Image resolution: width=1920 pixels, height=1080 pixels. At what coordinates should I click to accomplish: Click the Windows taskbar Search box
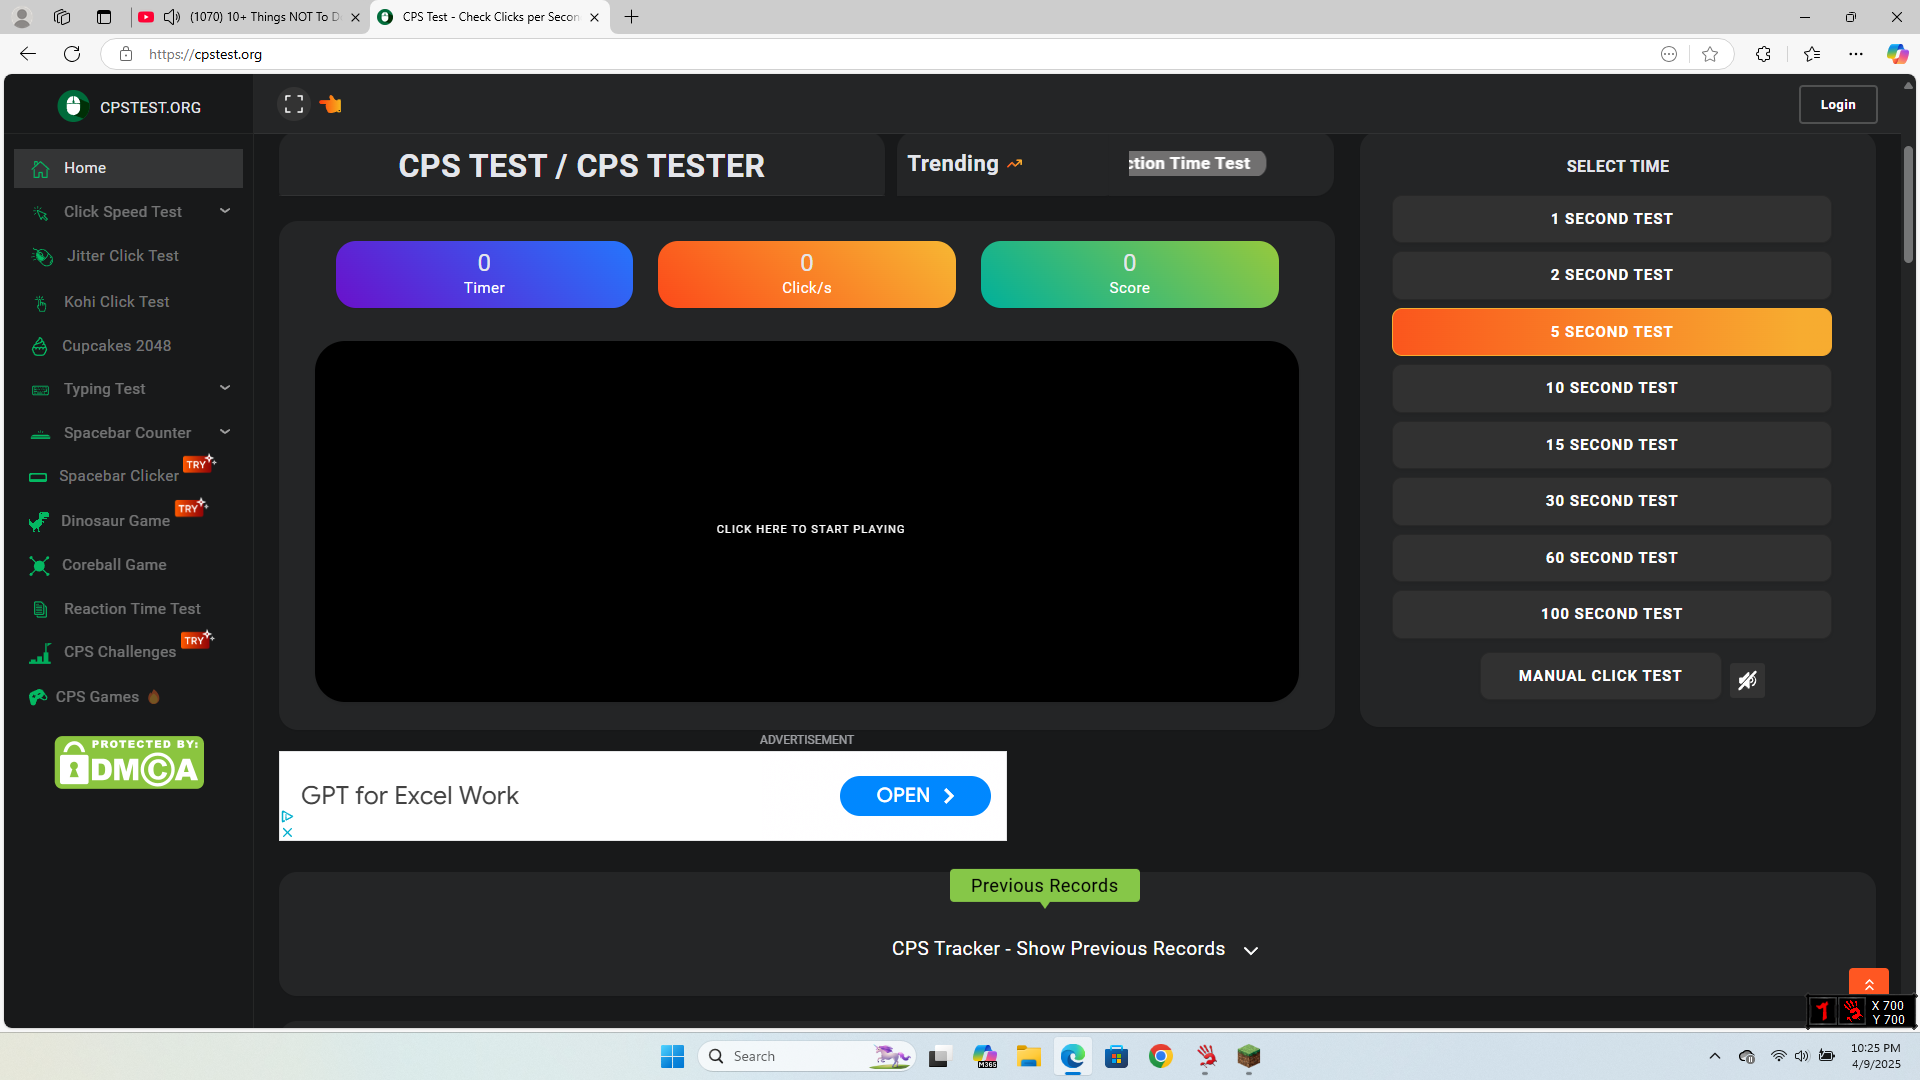pyautogui.click(x=807, y=1056)
